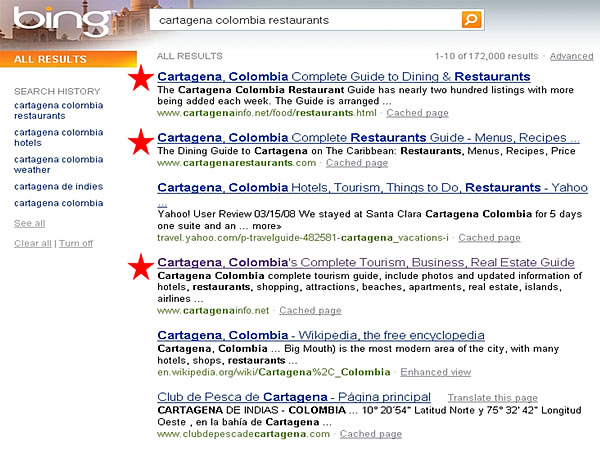
Task: Click 'Enhanced view' for the Wikipedia result
Action: 435,372
